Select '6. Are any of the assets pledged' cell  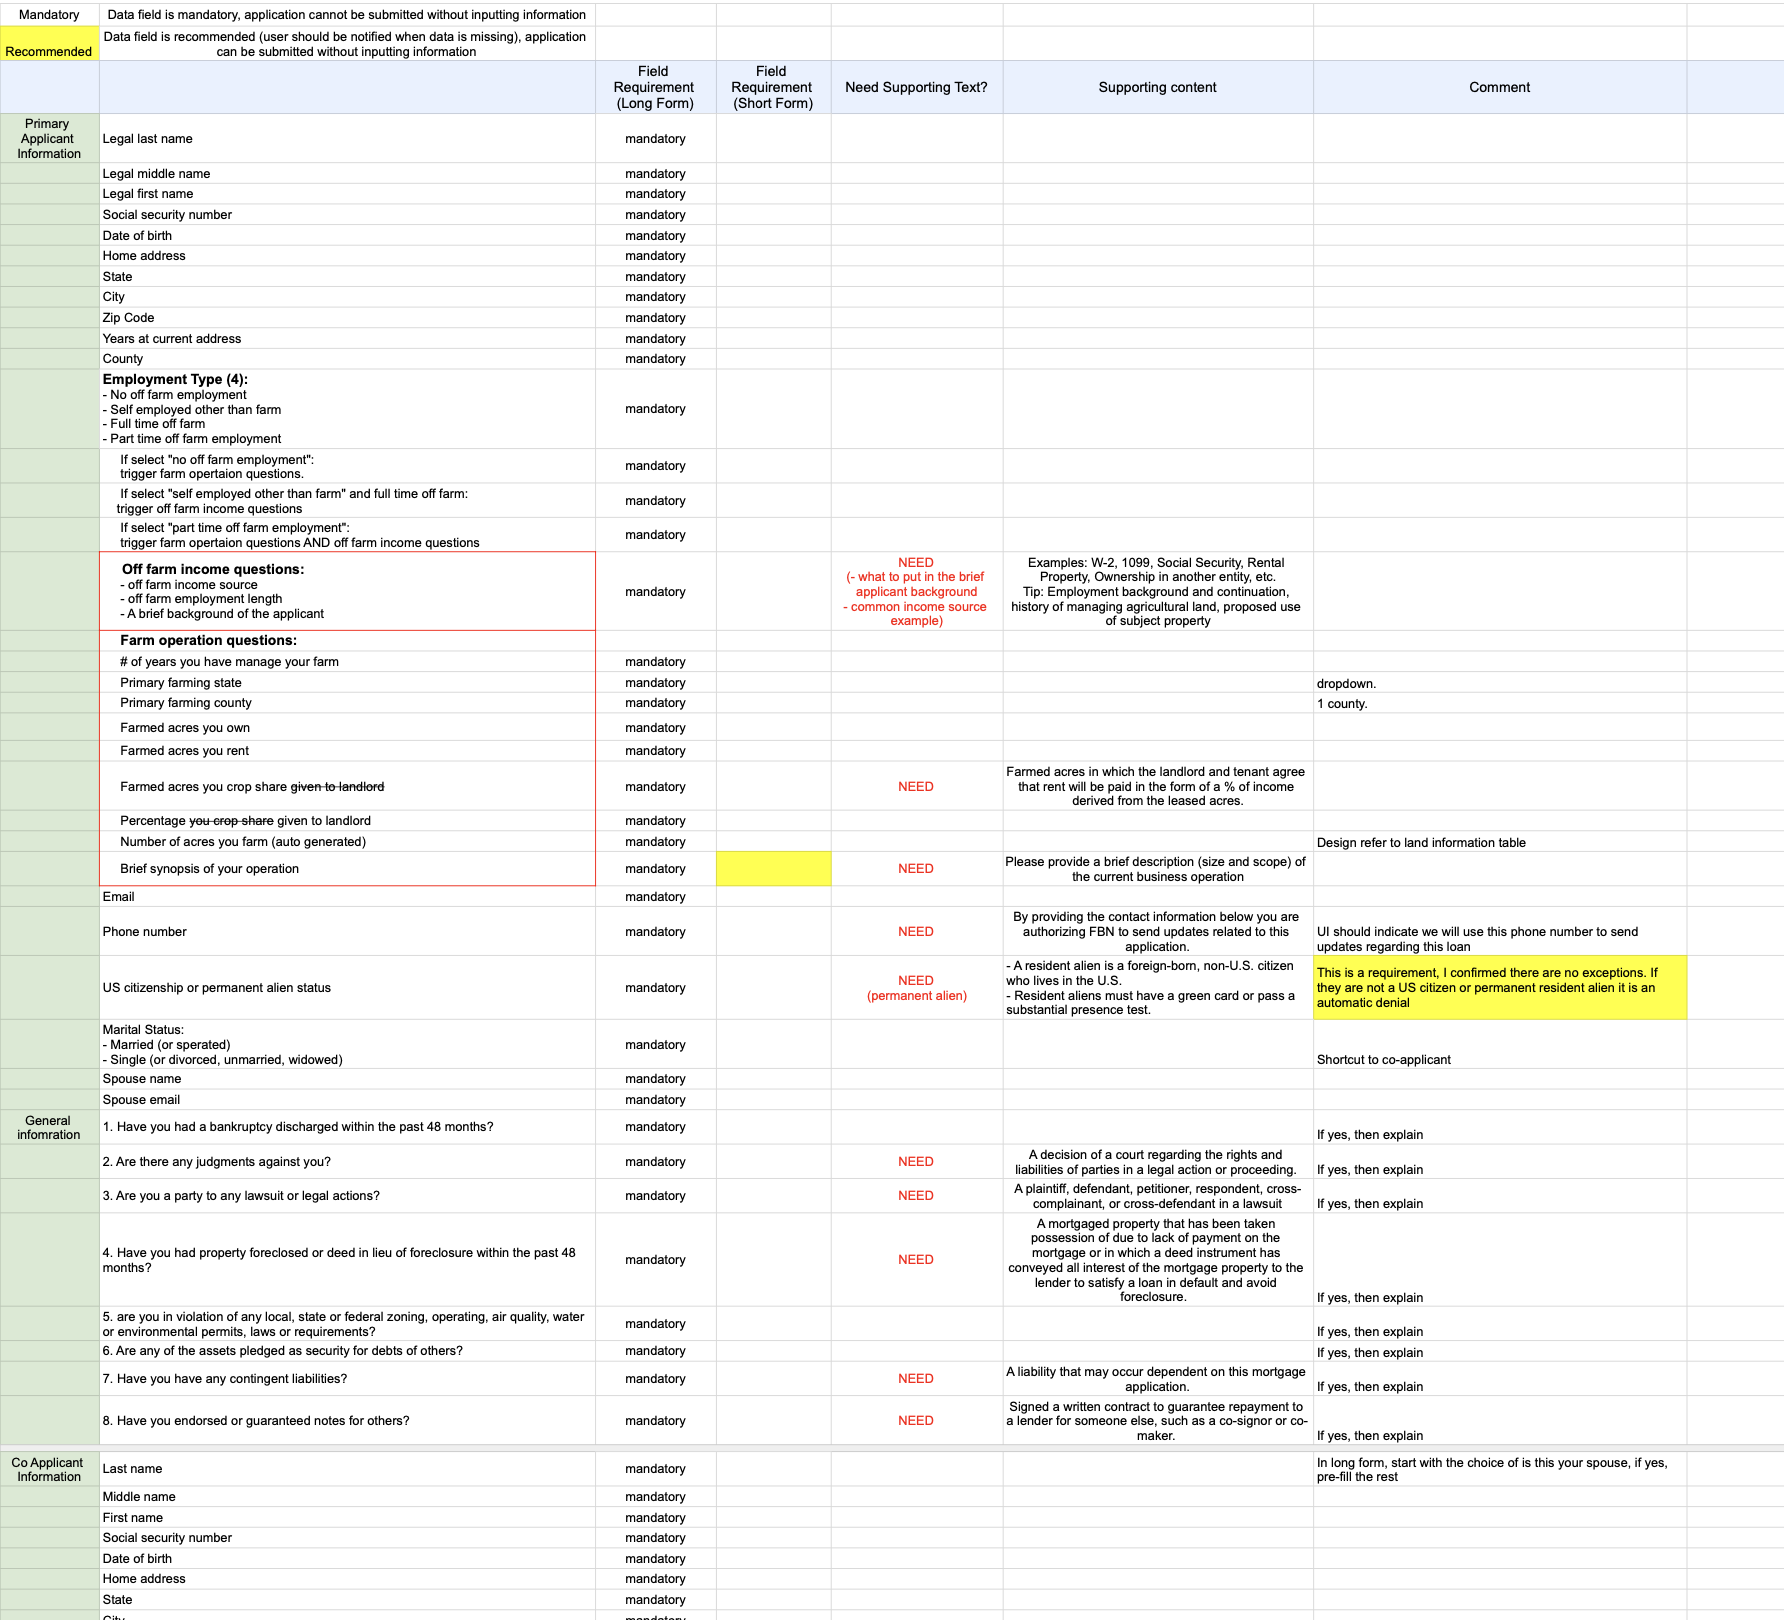347,1351
